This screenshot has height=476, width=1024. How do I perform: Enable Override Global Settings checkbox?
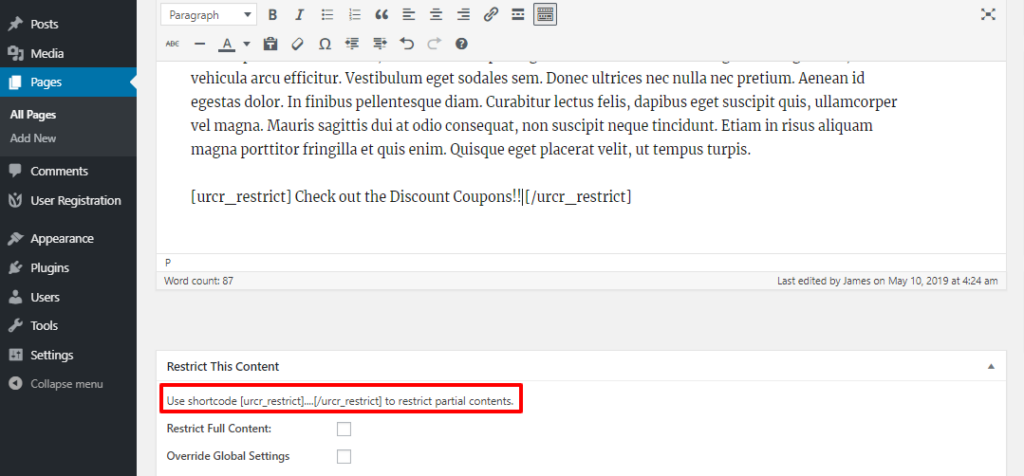tap(344, 456)
